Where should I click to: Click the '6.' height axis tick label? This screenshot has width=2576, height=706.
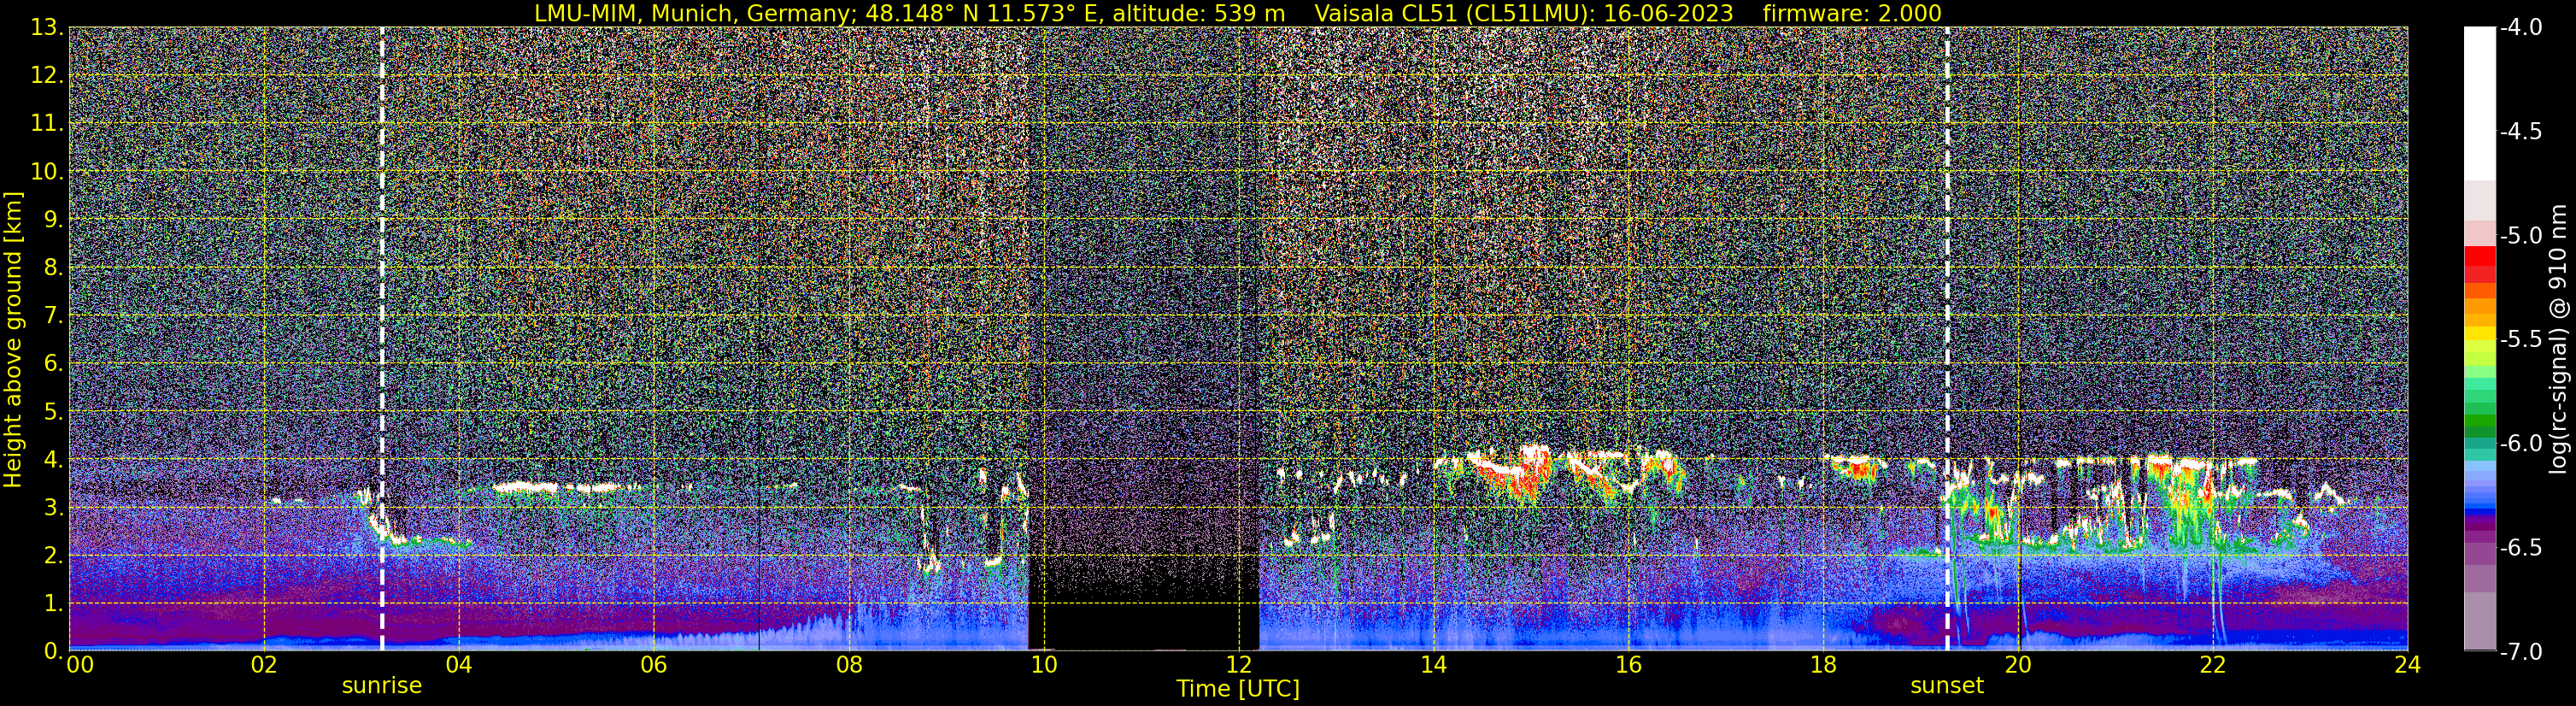click(x=54, y=363)
